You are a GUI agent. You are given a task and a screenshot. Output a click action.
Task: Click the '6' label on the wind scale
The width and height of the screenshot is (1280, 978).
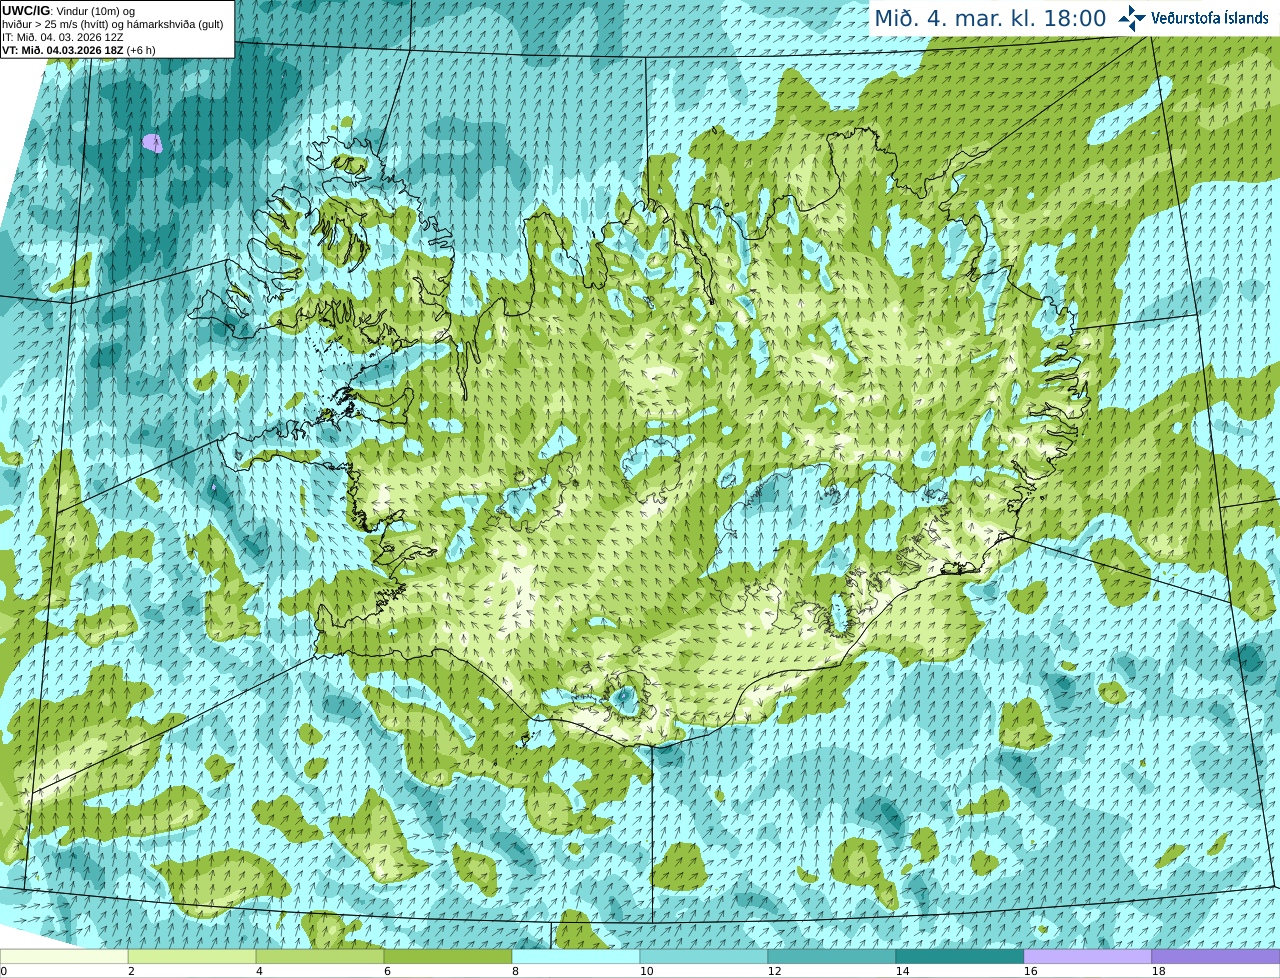(387, 971)
